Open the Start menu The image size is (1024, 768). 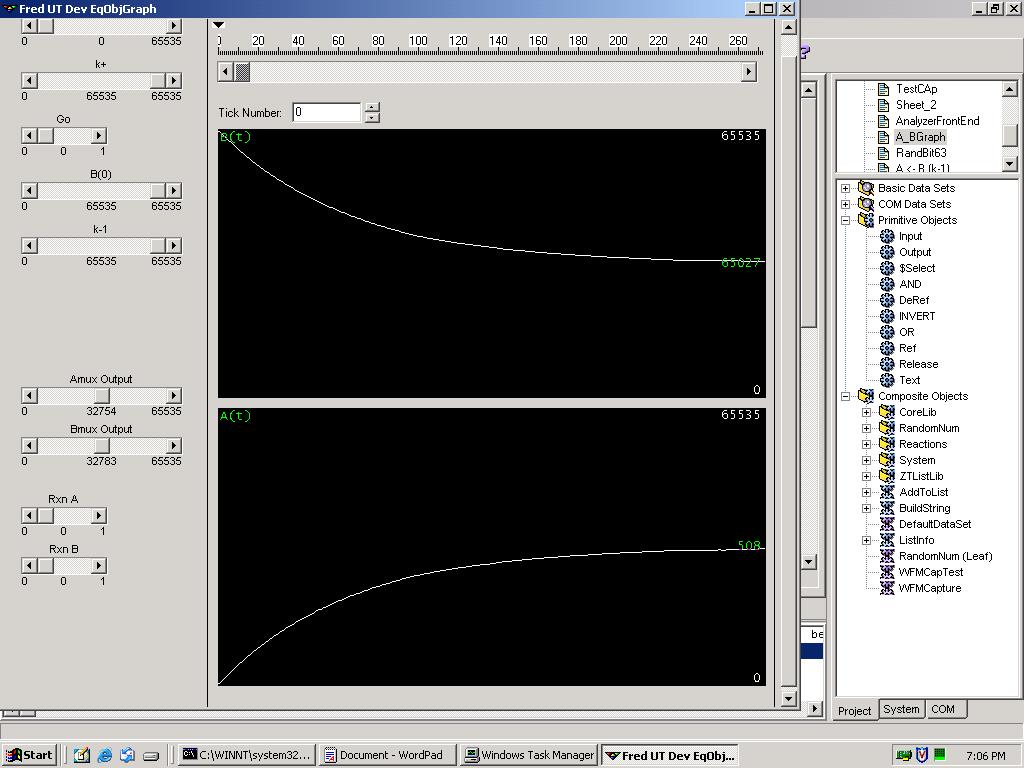coord(30,755)
